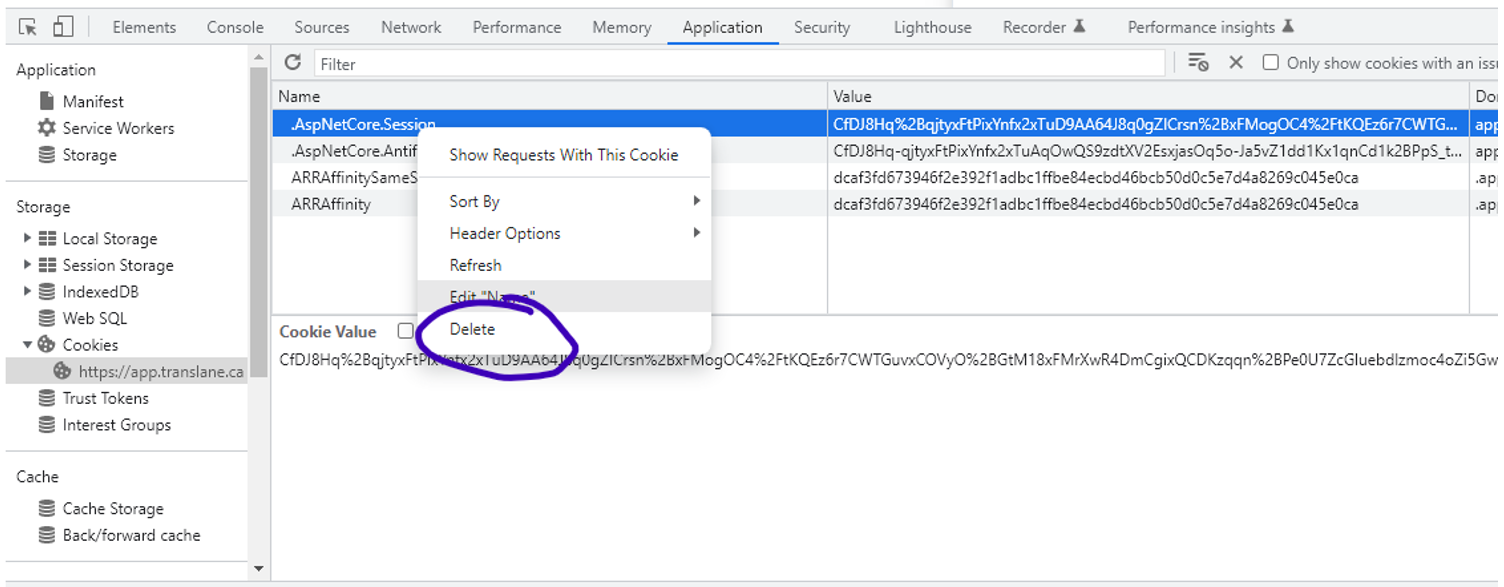This screenshot has width=1504, height=587.
Task: Expand the Session Storage tree node
Action: 27,265
